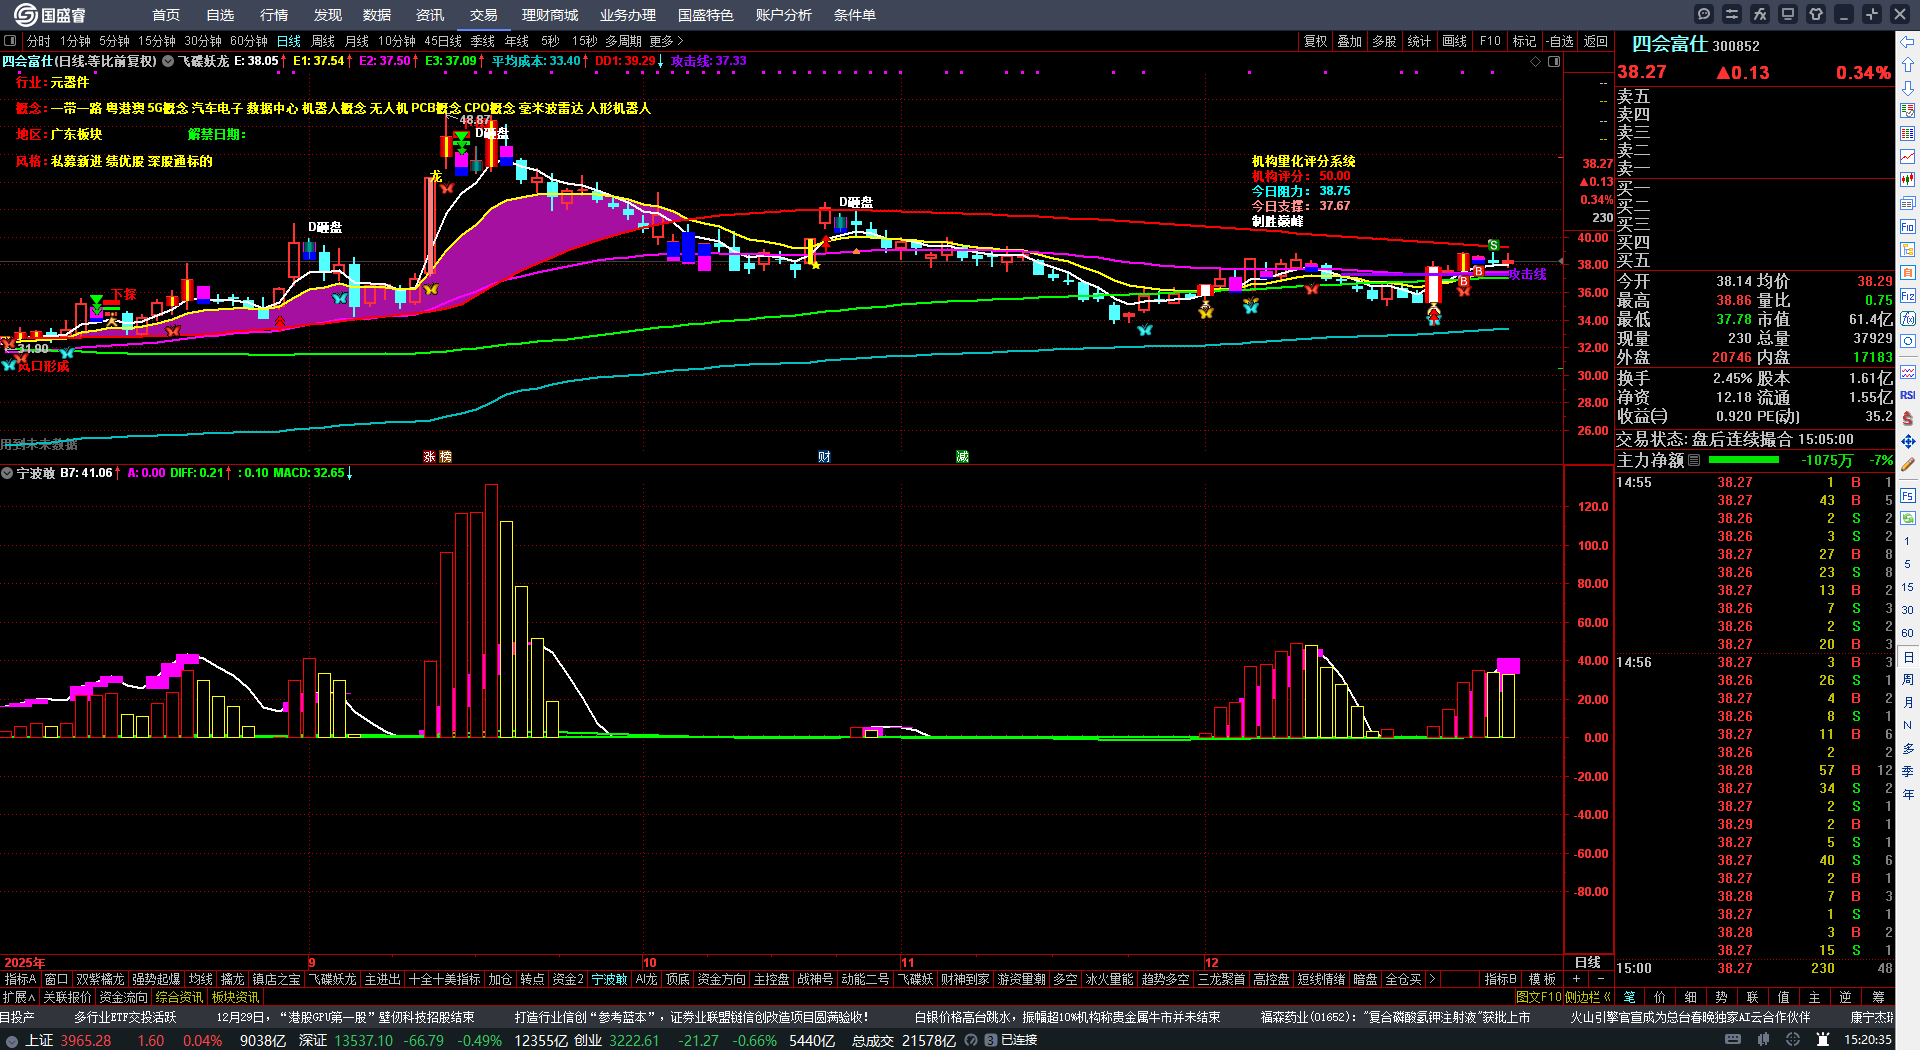Open the 行情 menu
This screenshot has height=1050, width=1920.
pyautogui.click(x=274, y=15)
